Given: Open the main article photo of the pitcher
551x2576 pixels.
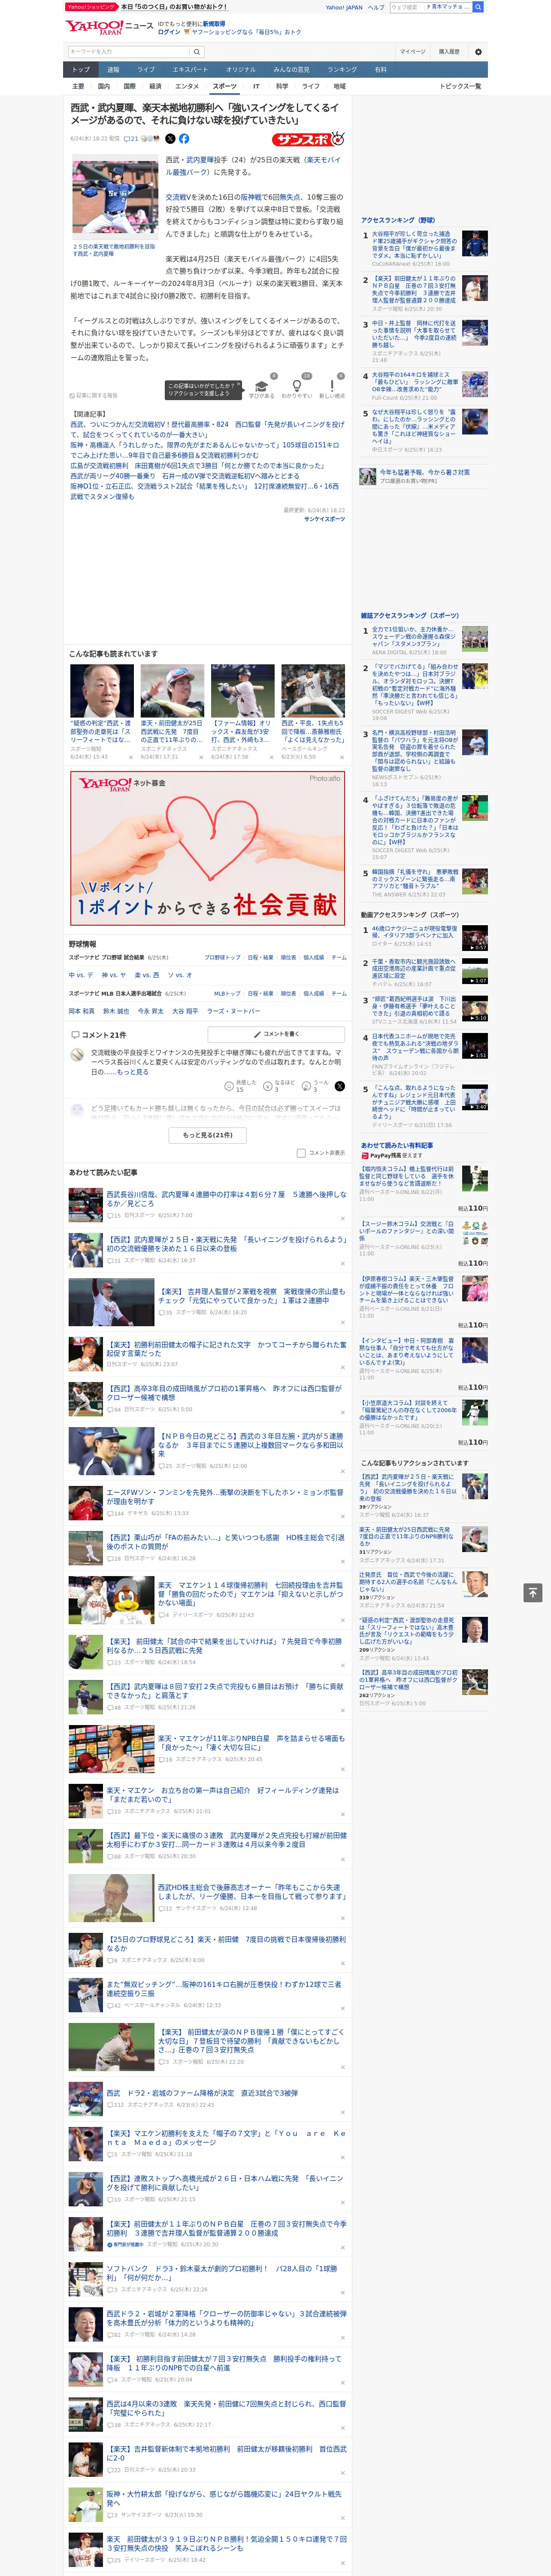Looking at the screenshot, I should [x=114, y=197].
